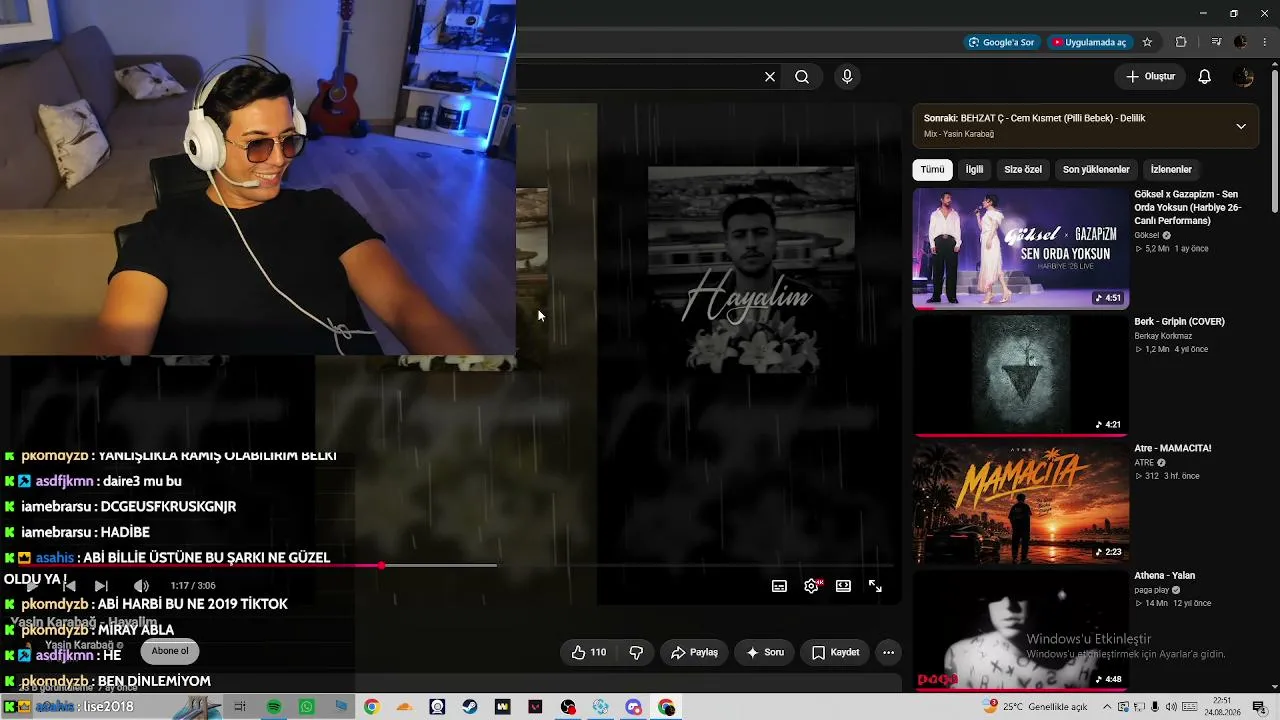
Task: Open the Atre MAMACITA video thumbnail
Action: point(1020,503)
